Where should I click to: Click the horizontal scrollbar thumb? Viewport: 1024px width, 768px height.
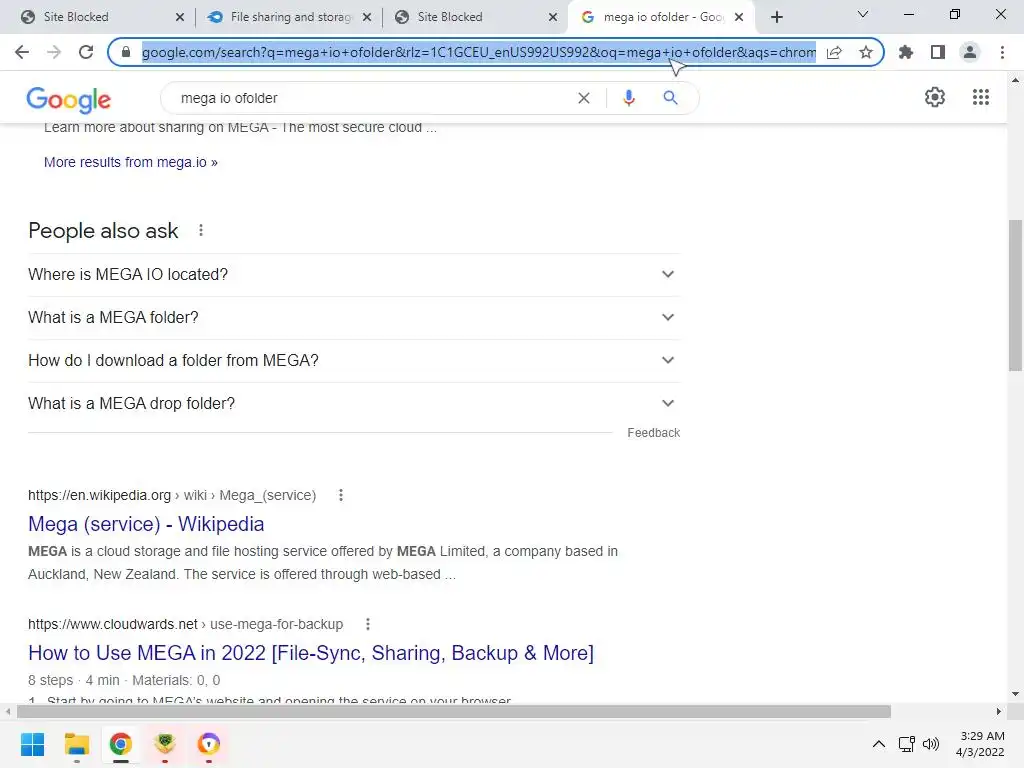[x=454, y=711]
